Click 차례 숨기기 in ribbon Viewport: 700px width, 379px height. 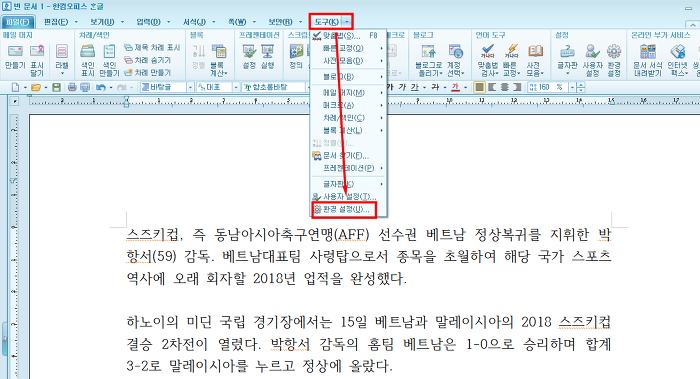click(x=147, y=60)
